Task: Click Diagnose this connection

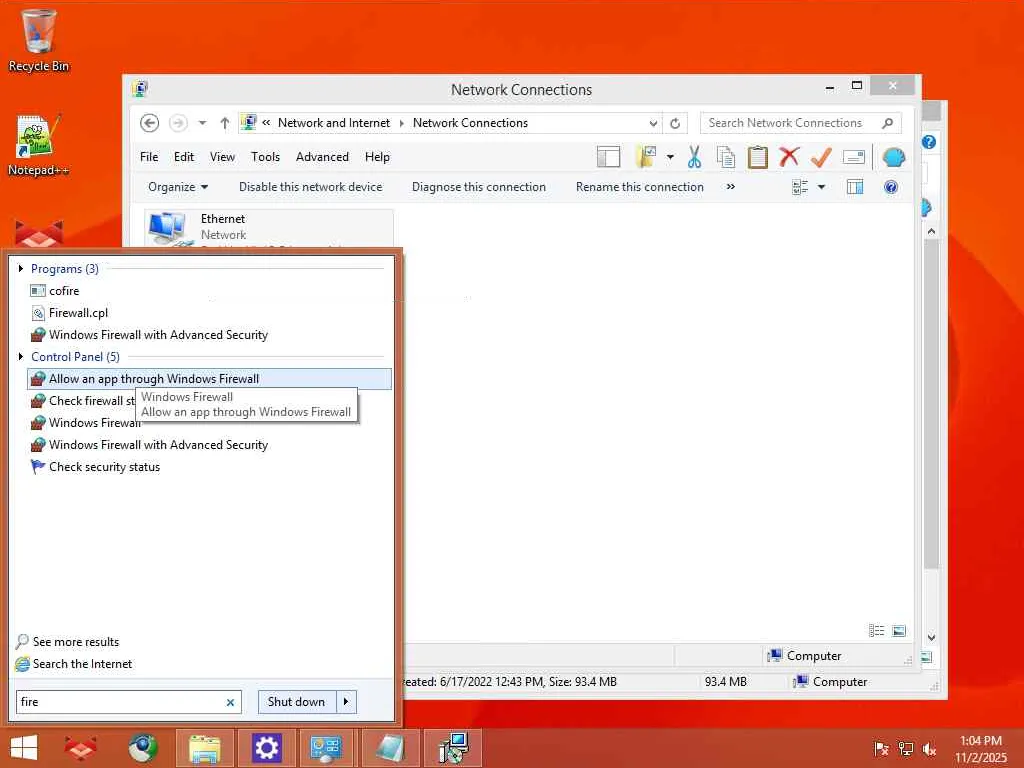Action: pyautogui.click(x=479, y=187)
